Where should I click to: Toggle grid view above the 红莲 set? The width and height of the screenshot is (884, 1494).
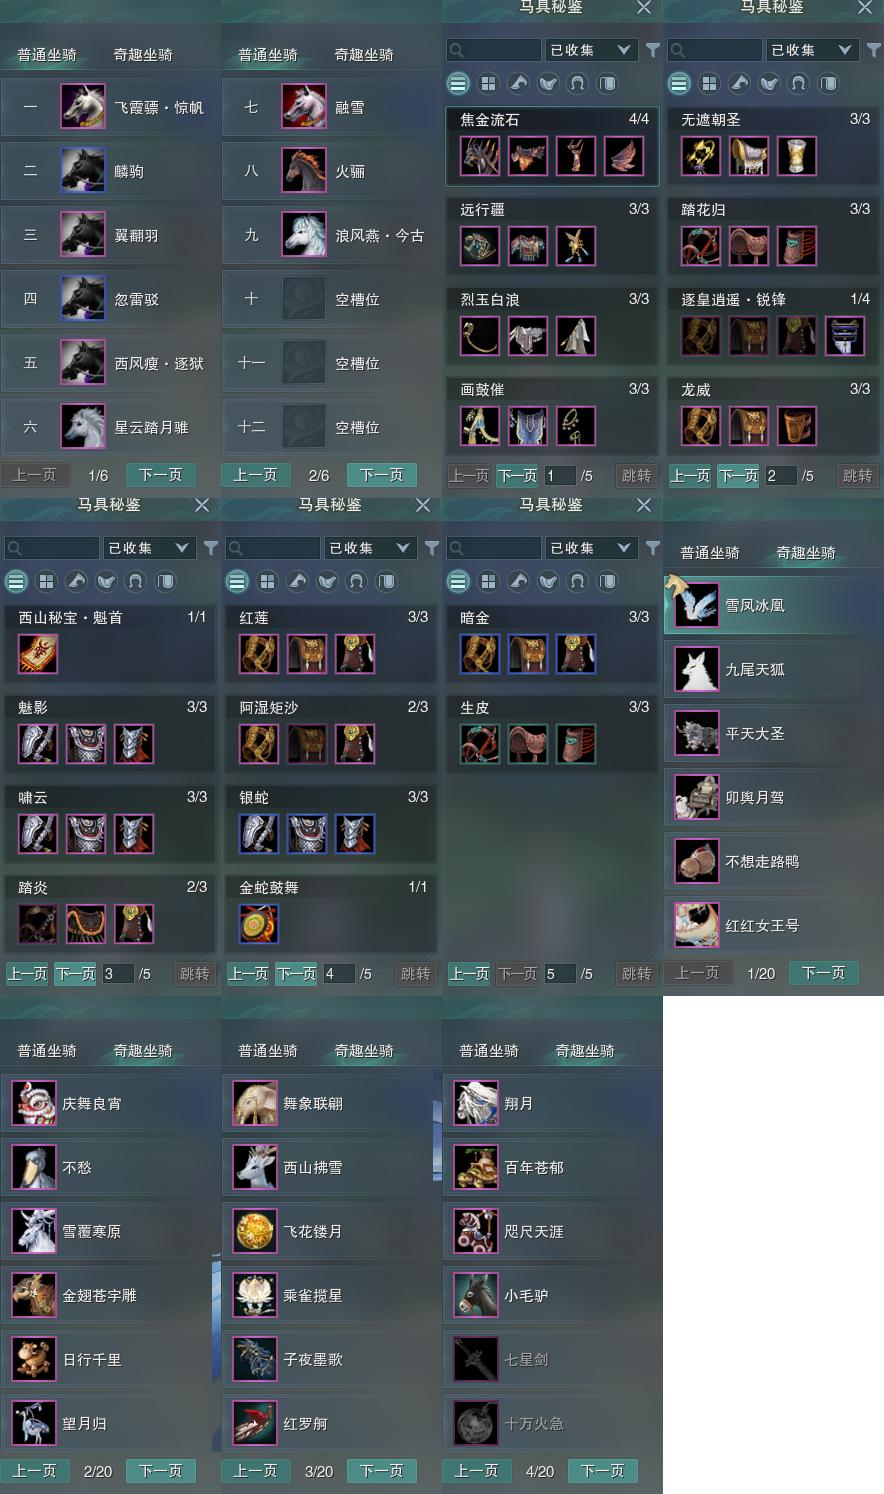pyautogui.click(x=267, y=581)
